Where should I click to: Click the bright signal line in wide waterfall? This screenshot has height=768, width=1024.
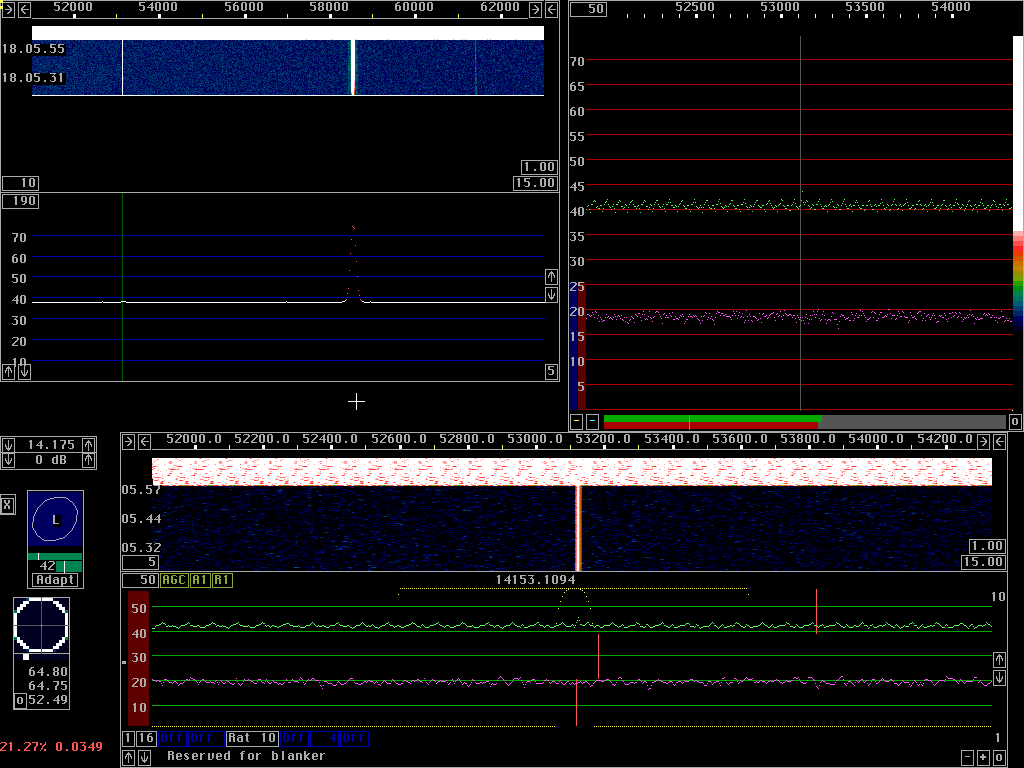(353, 67)
